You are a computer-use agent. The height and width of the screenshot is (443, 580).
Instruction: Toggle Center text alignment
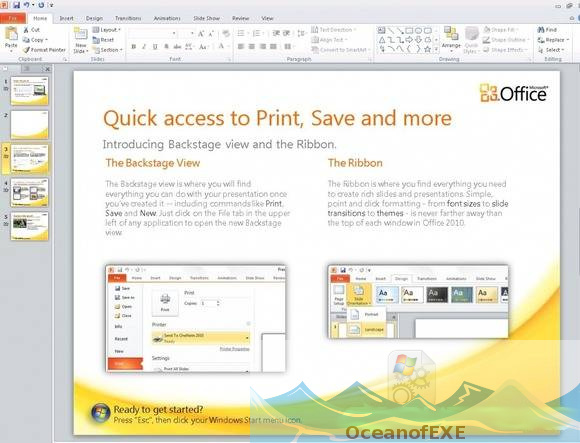pyautogui.click(x=252, y=47)
